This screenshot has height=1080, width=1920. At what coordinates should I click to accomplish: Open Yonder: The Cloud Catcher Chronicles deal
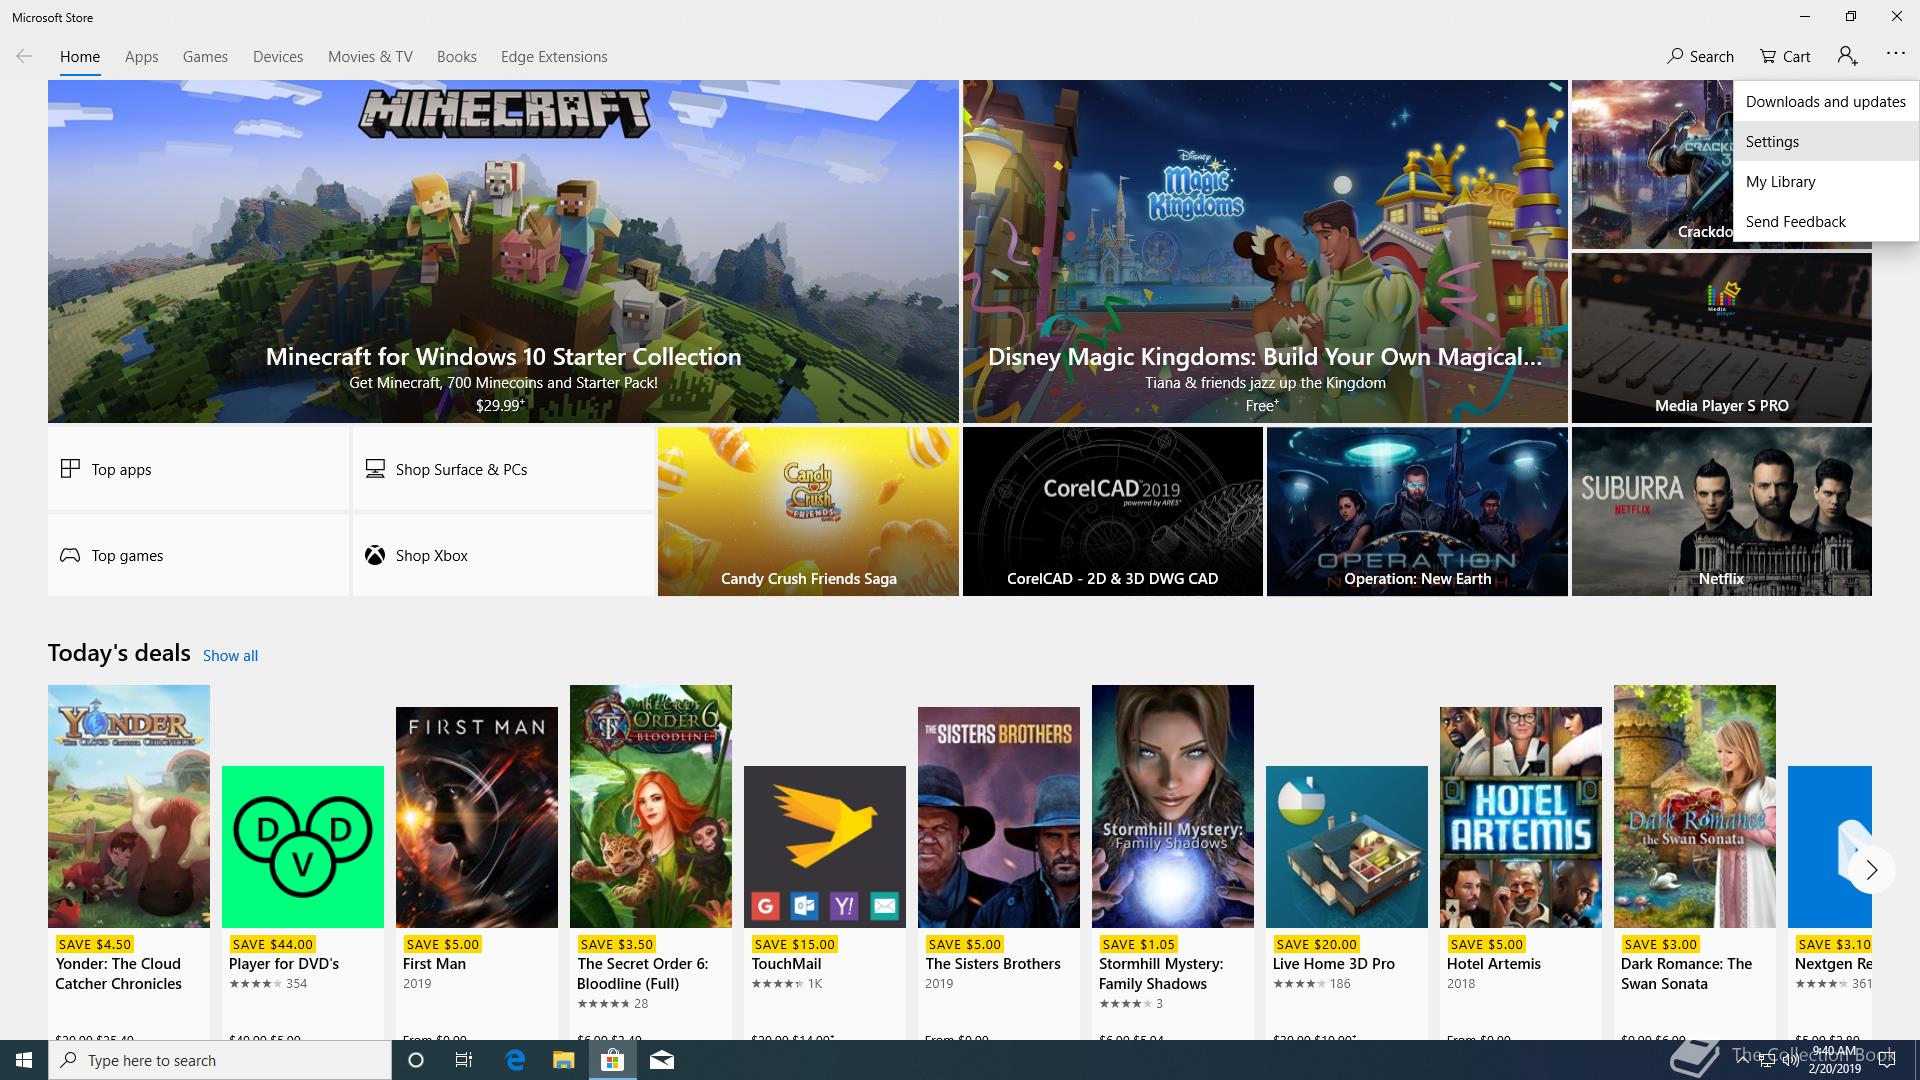pyautogui.click(x=129, y=862)
